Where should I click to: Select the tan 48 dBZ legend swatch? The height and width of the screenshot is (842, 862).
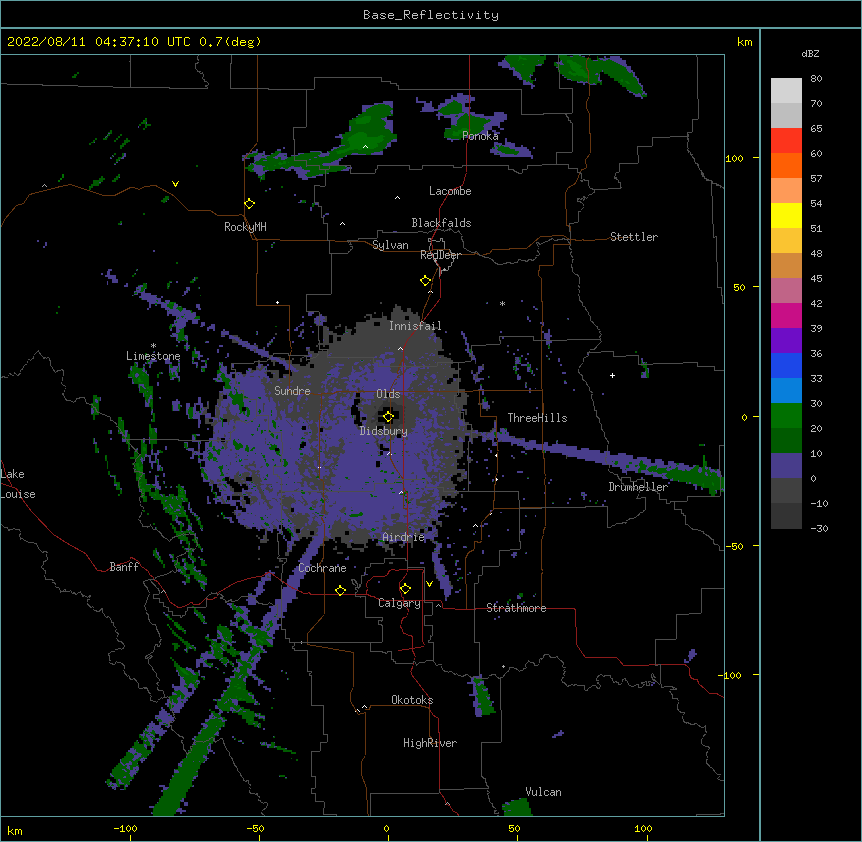pos(786,265)
